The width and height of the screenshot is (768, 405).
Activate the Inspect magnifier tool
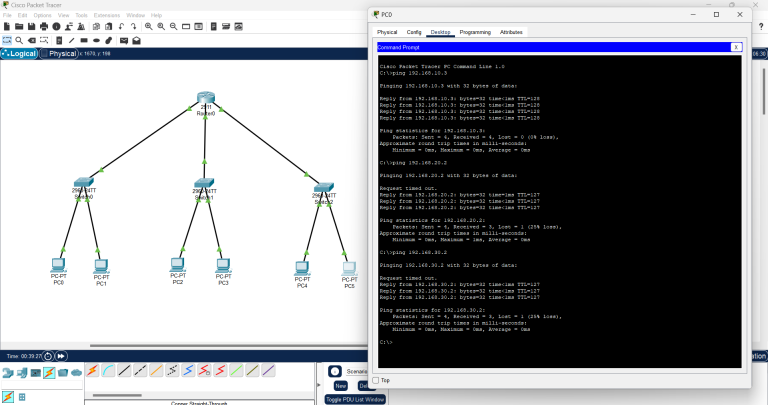tap(19, 40)
